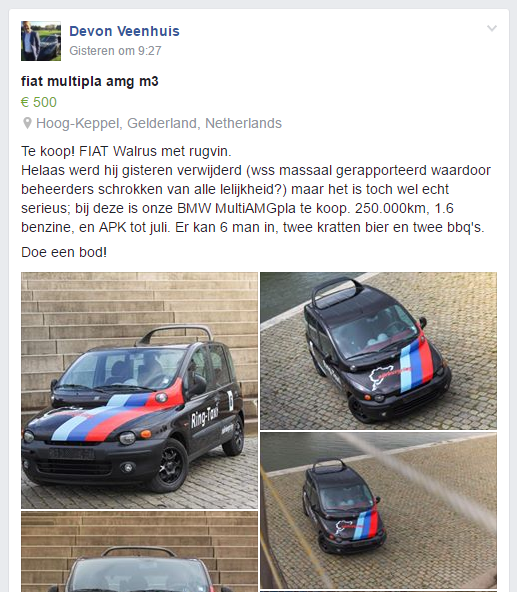The width and height of the screenshot is (517, 592).
Task: Open the partially visible bottom-left car photo
Action: coord(139,552)
